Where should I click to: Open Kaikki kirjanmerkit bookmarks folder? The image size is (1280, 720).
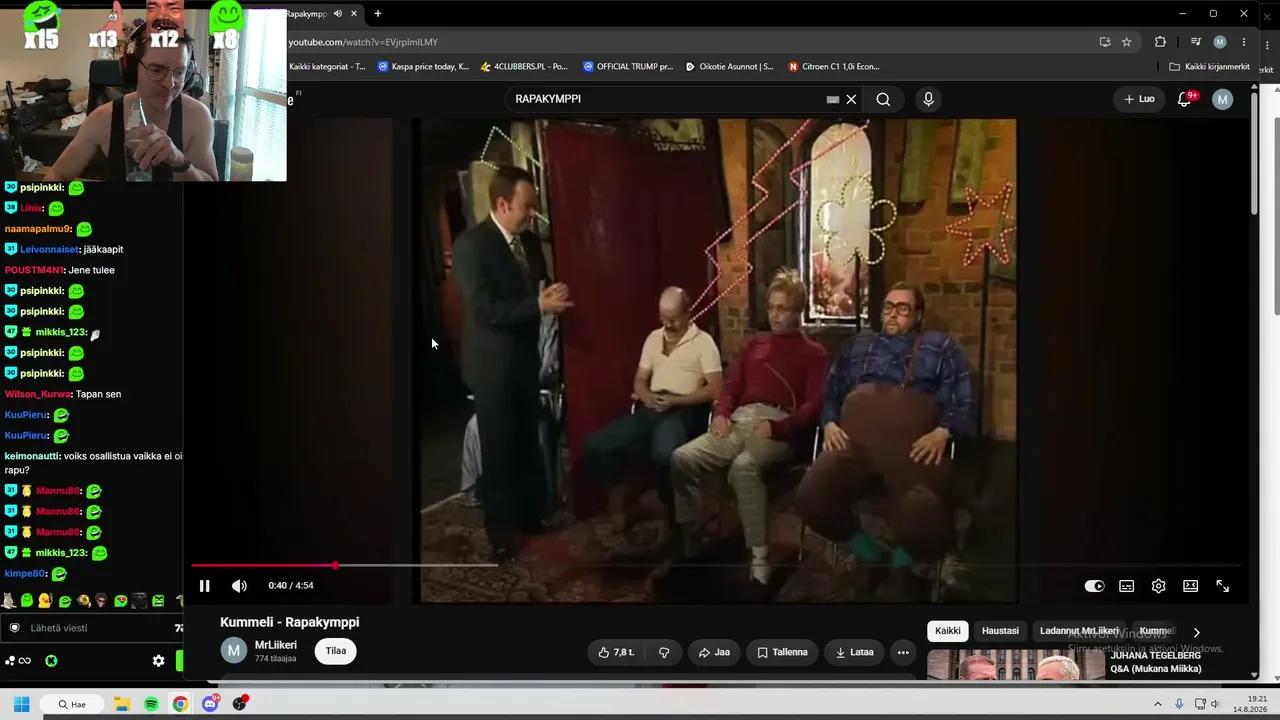[1209, 67]
